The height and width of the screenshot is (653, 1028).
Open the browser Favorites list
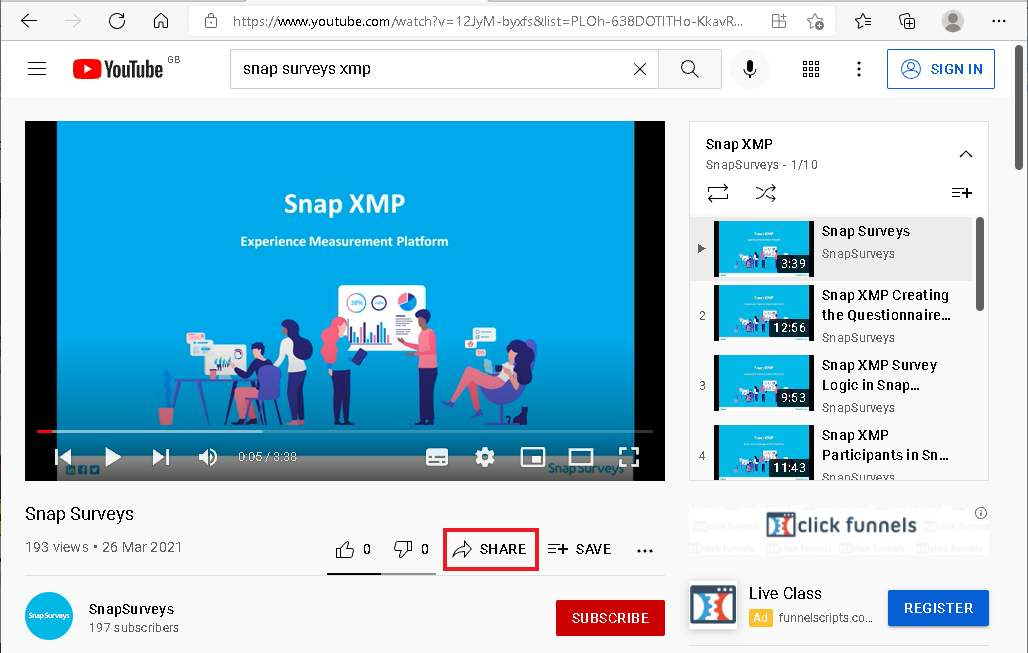863,21
